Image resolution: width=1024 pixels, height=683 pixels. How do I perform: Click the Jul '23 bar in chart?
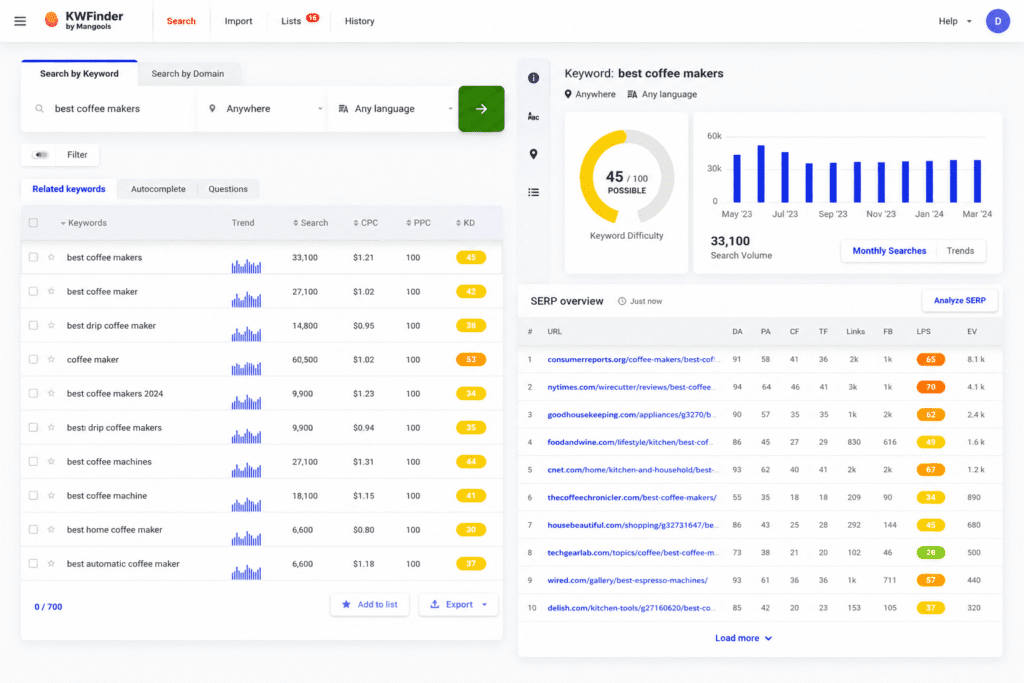click(x=785, y=176)
